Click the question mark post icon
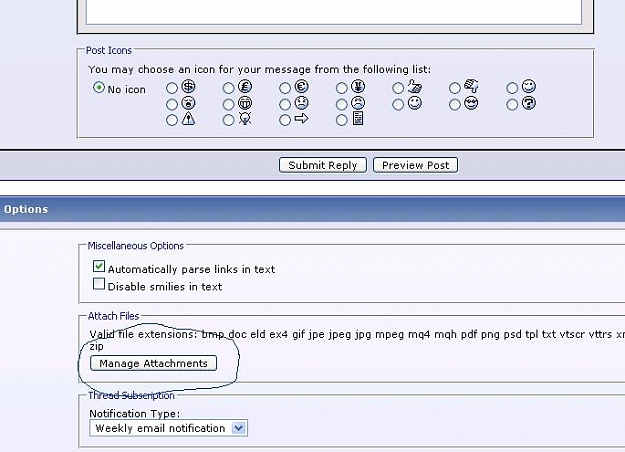625x452 pixels. (x=529, y=103)
